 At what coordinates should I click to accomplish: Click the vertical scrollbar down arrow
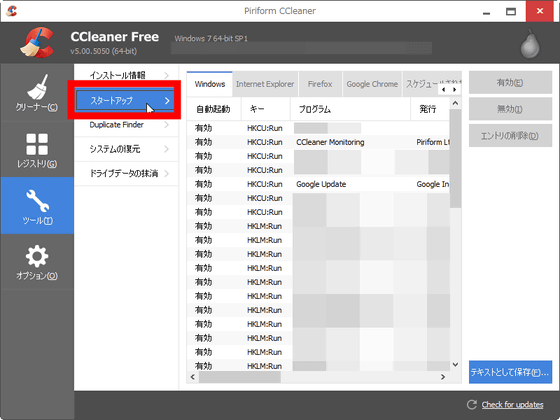(455, 365)
